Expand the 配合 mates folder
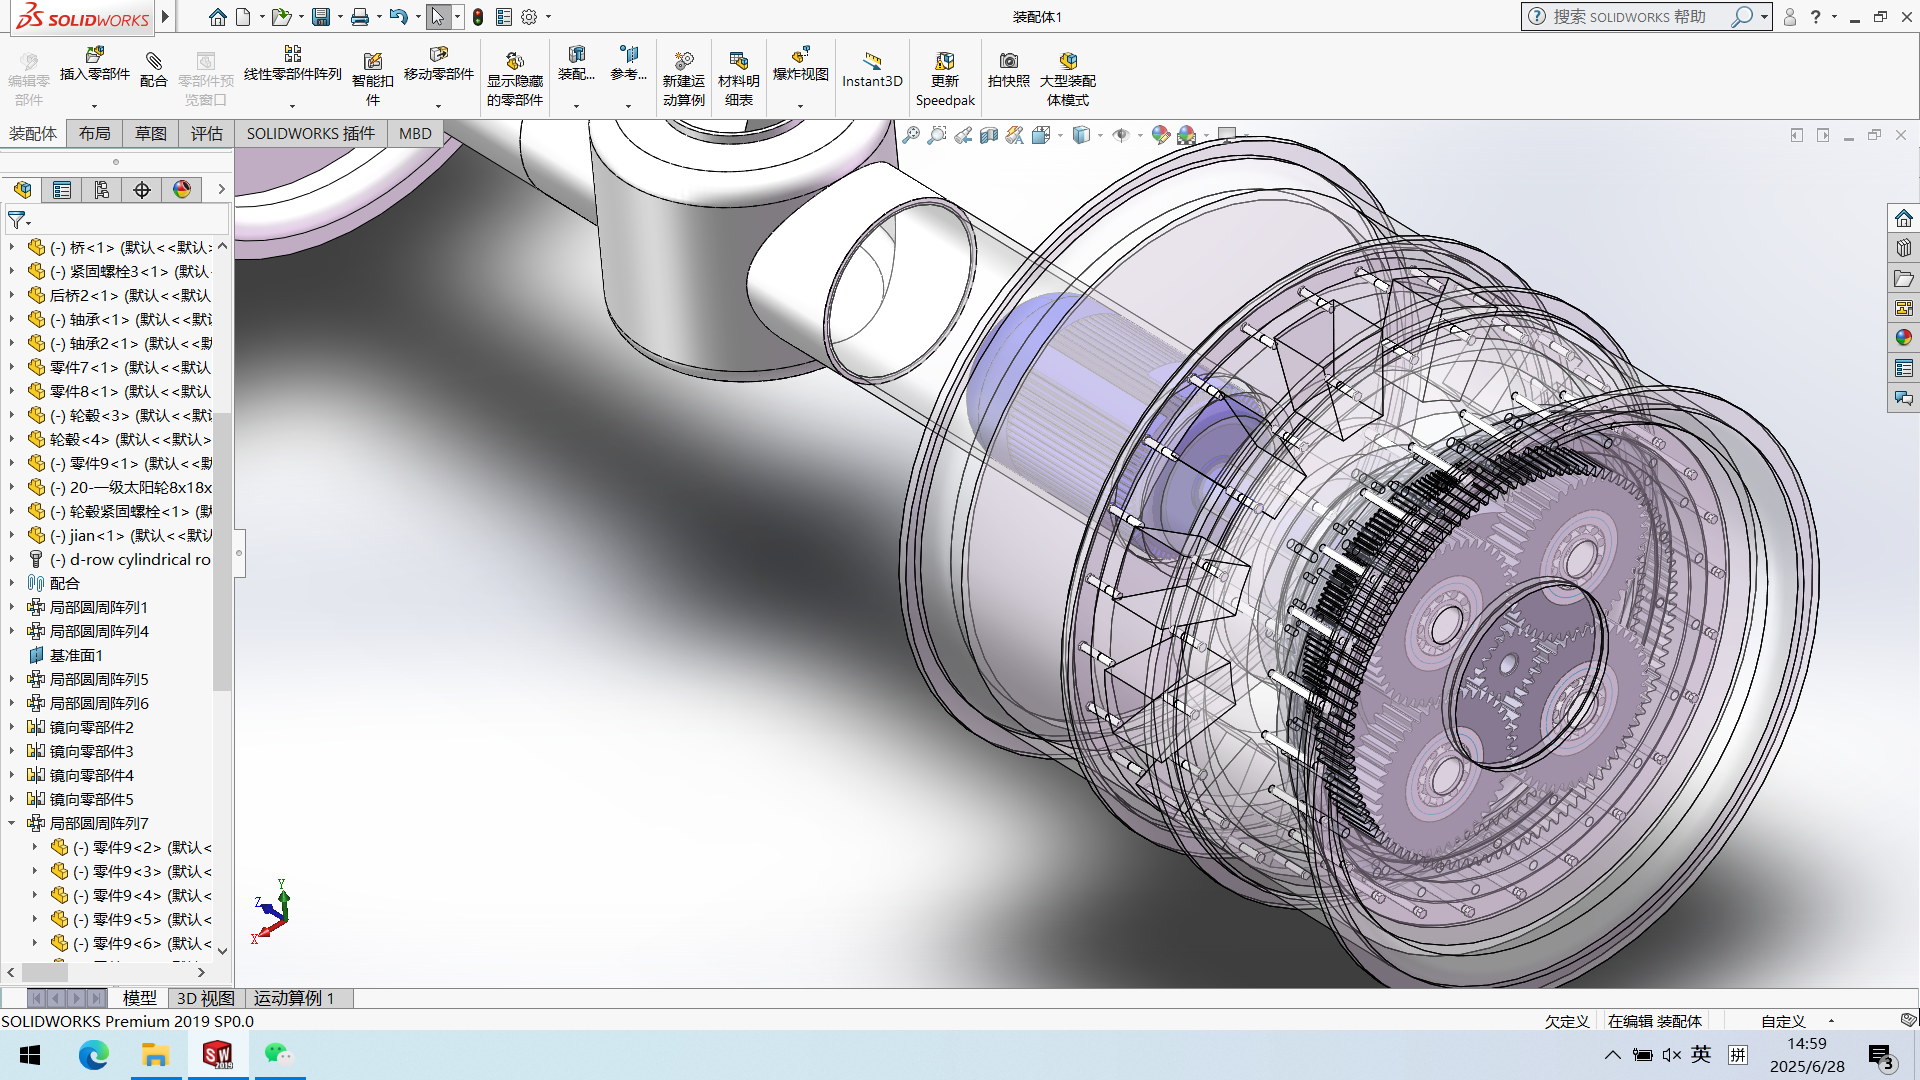The width and height of the screenshot is (1920, 1080). [x=12, y=583]
